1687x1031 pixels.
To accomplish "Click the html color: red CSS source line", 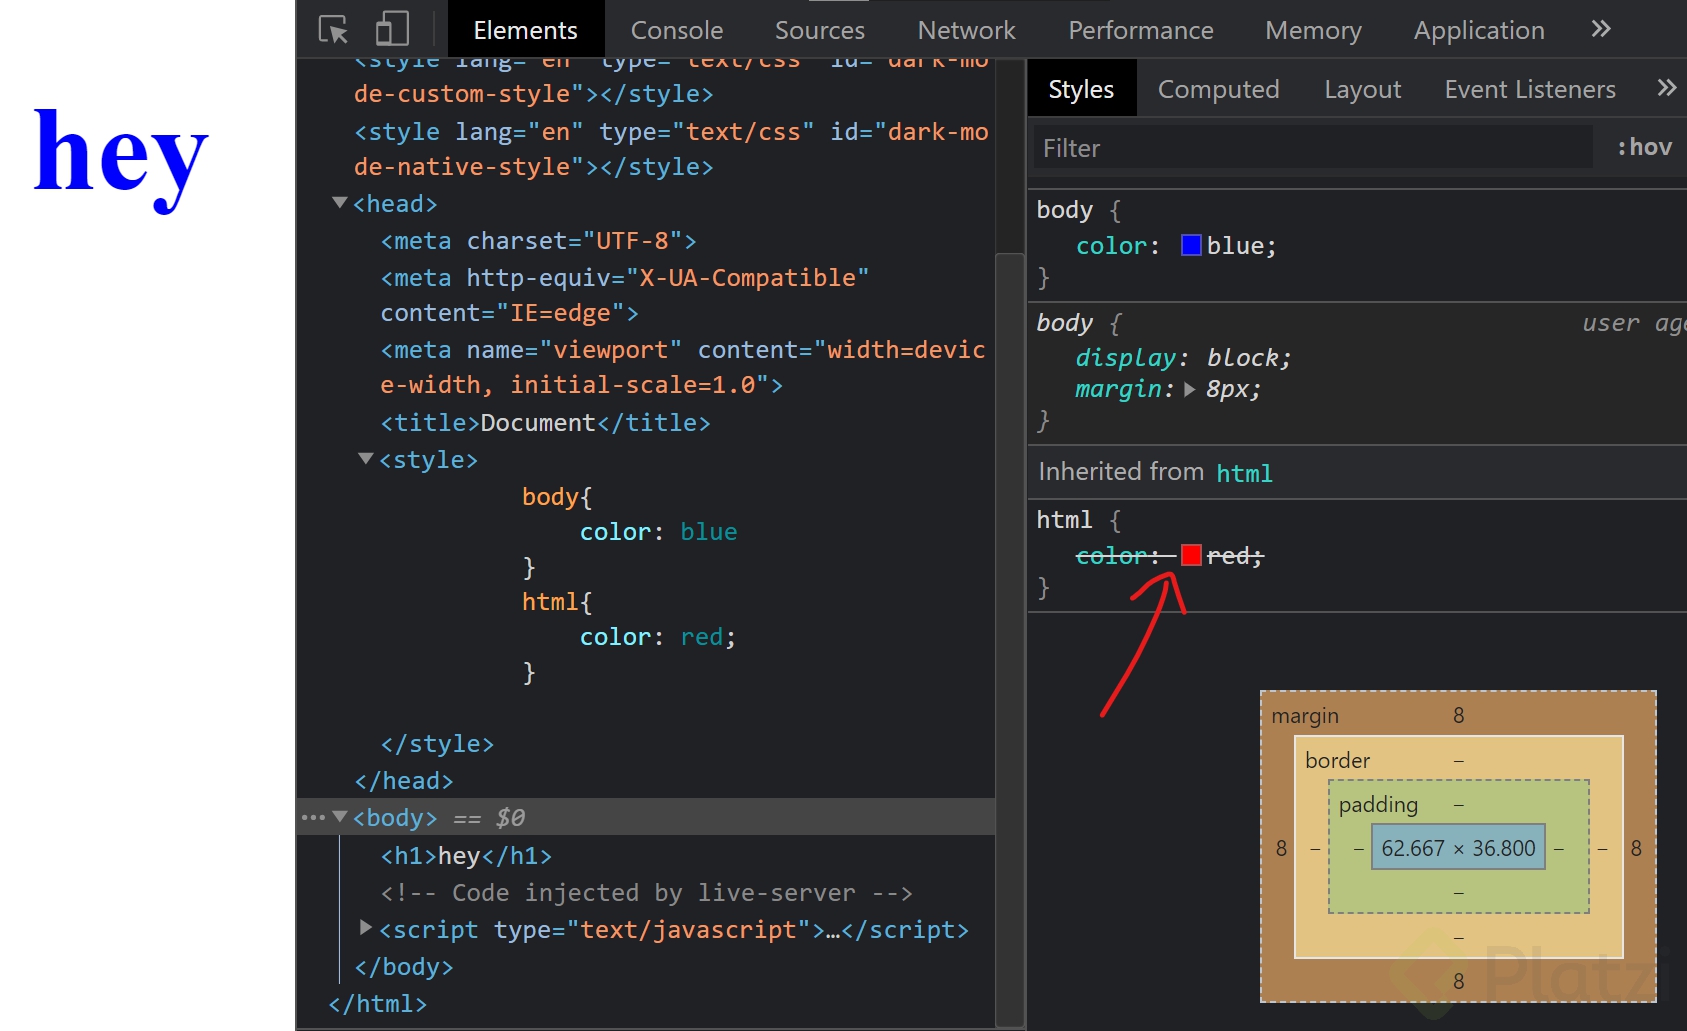I will pos(658,637).
